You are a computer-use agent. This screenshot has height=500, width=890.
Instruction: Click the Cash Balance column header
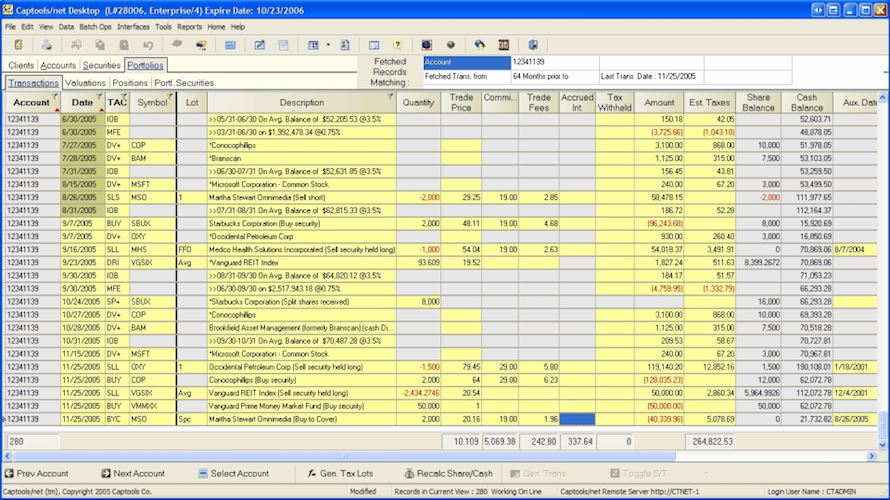(x=806, y=103)
